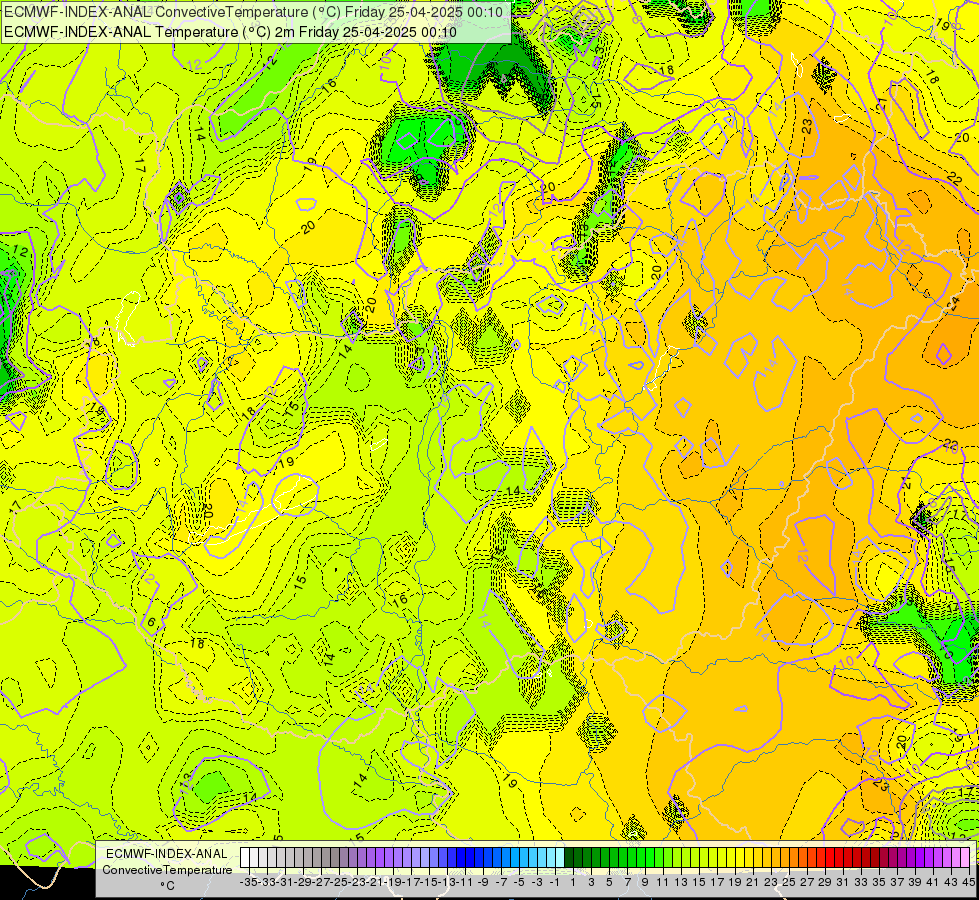Screen dimensions: 979x900
Task: Click the legend tick label -19
Action: (394, 882)
